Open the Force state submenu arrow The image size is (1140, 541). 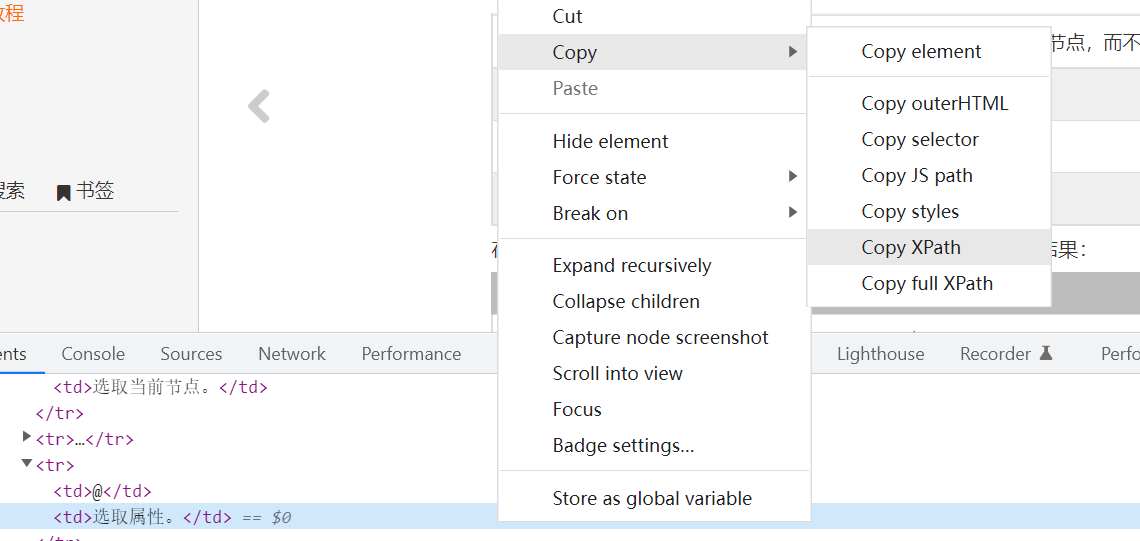(792, 177)
